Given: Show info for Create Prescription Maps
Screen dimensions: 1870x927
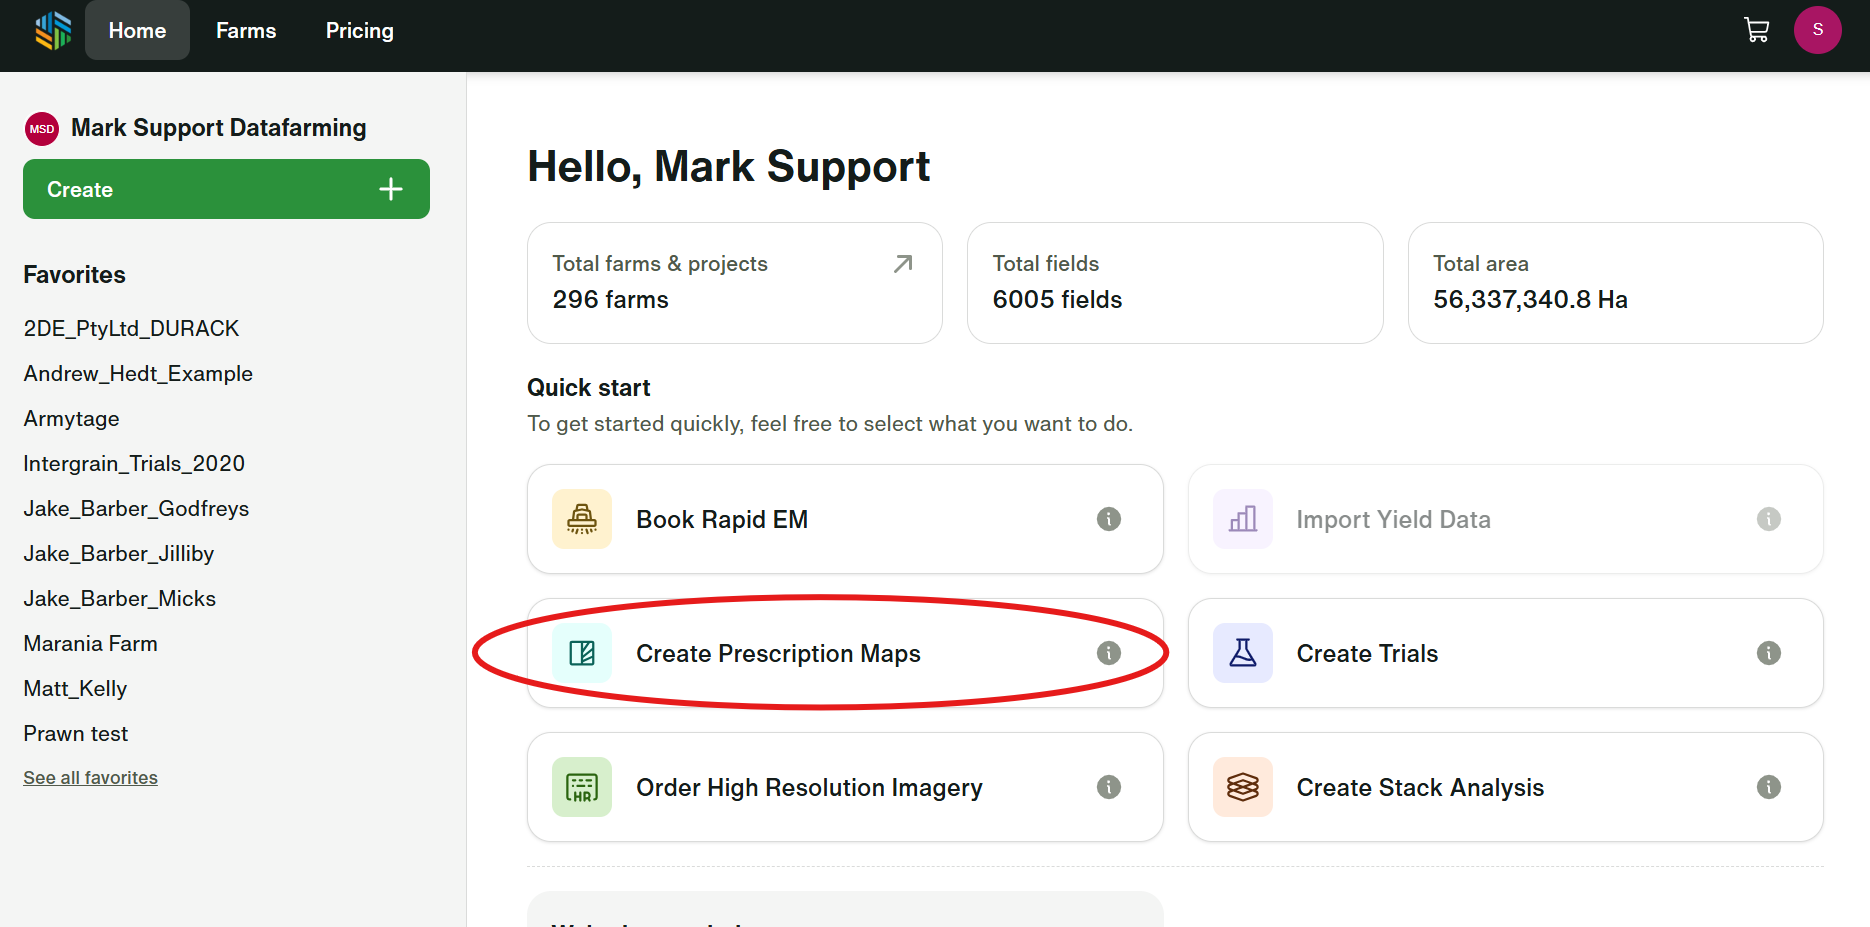Looking at the screenshot, I should point(1108,653).
